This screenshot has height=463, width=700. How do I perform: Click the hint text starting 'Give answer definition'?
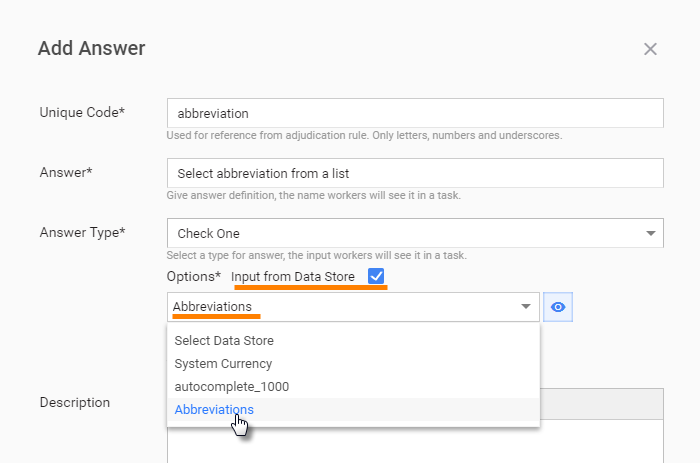click(313, 196)
